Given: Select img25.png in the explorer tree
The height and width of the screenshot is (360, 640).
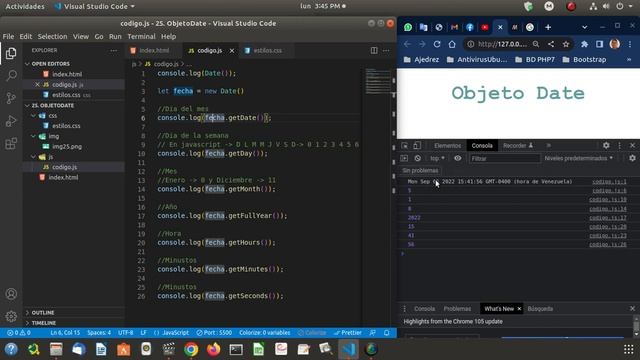Looking at the screenshot, I should (x=67, y=147).
